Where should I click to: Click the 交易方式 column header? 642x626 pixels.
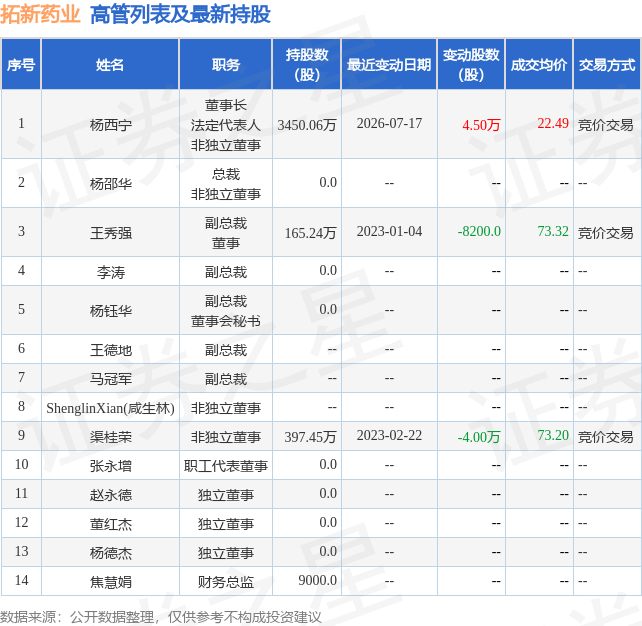[607, 65]
